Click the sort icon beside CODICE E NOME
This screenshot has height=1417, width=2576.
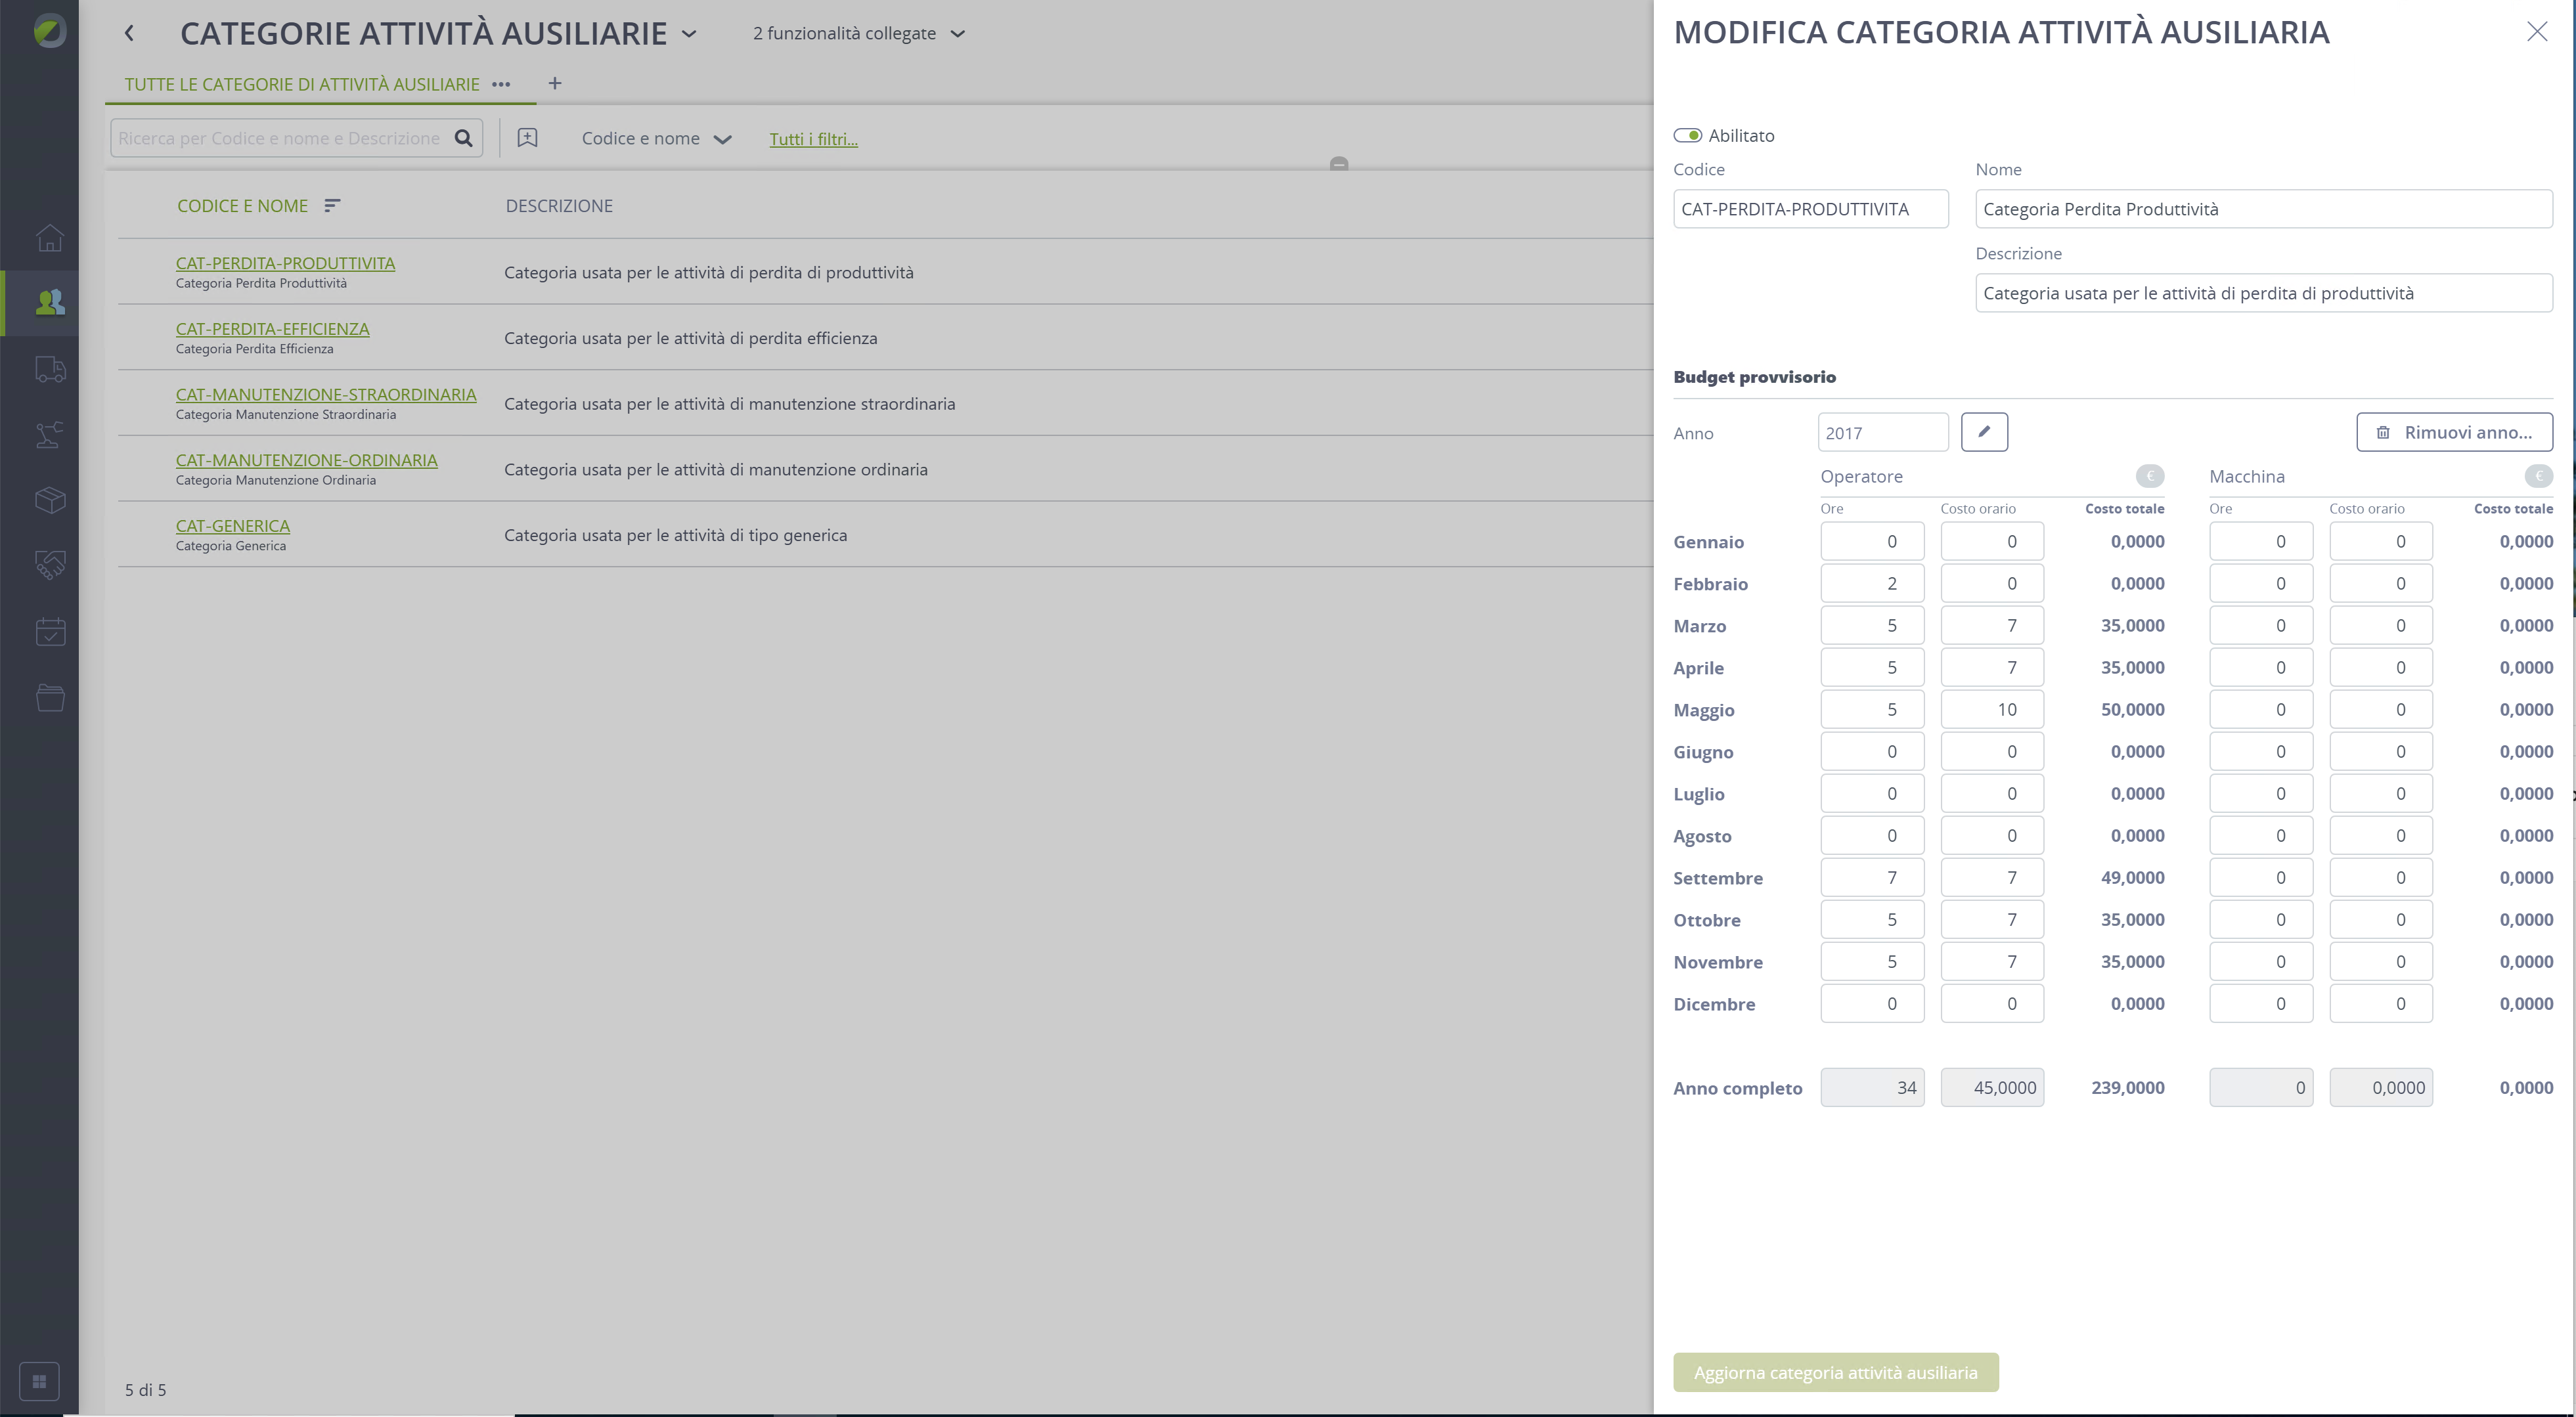[332, 205]
